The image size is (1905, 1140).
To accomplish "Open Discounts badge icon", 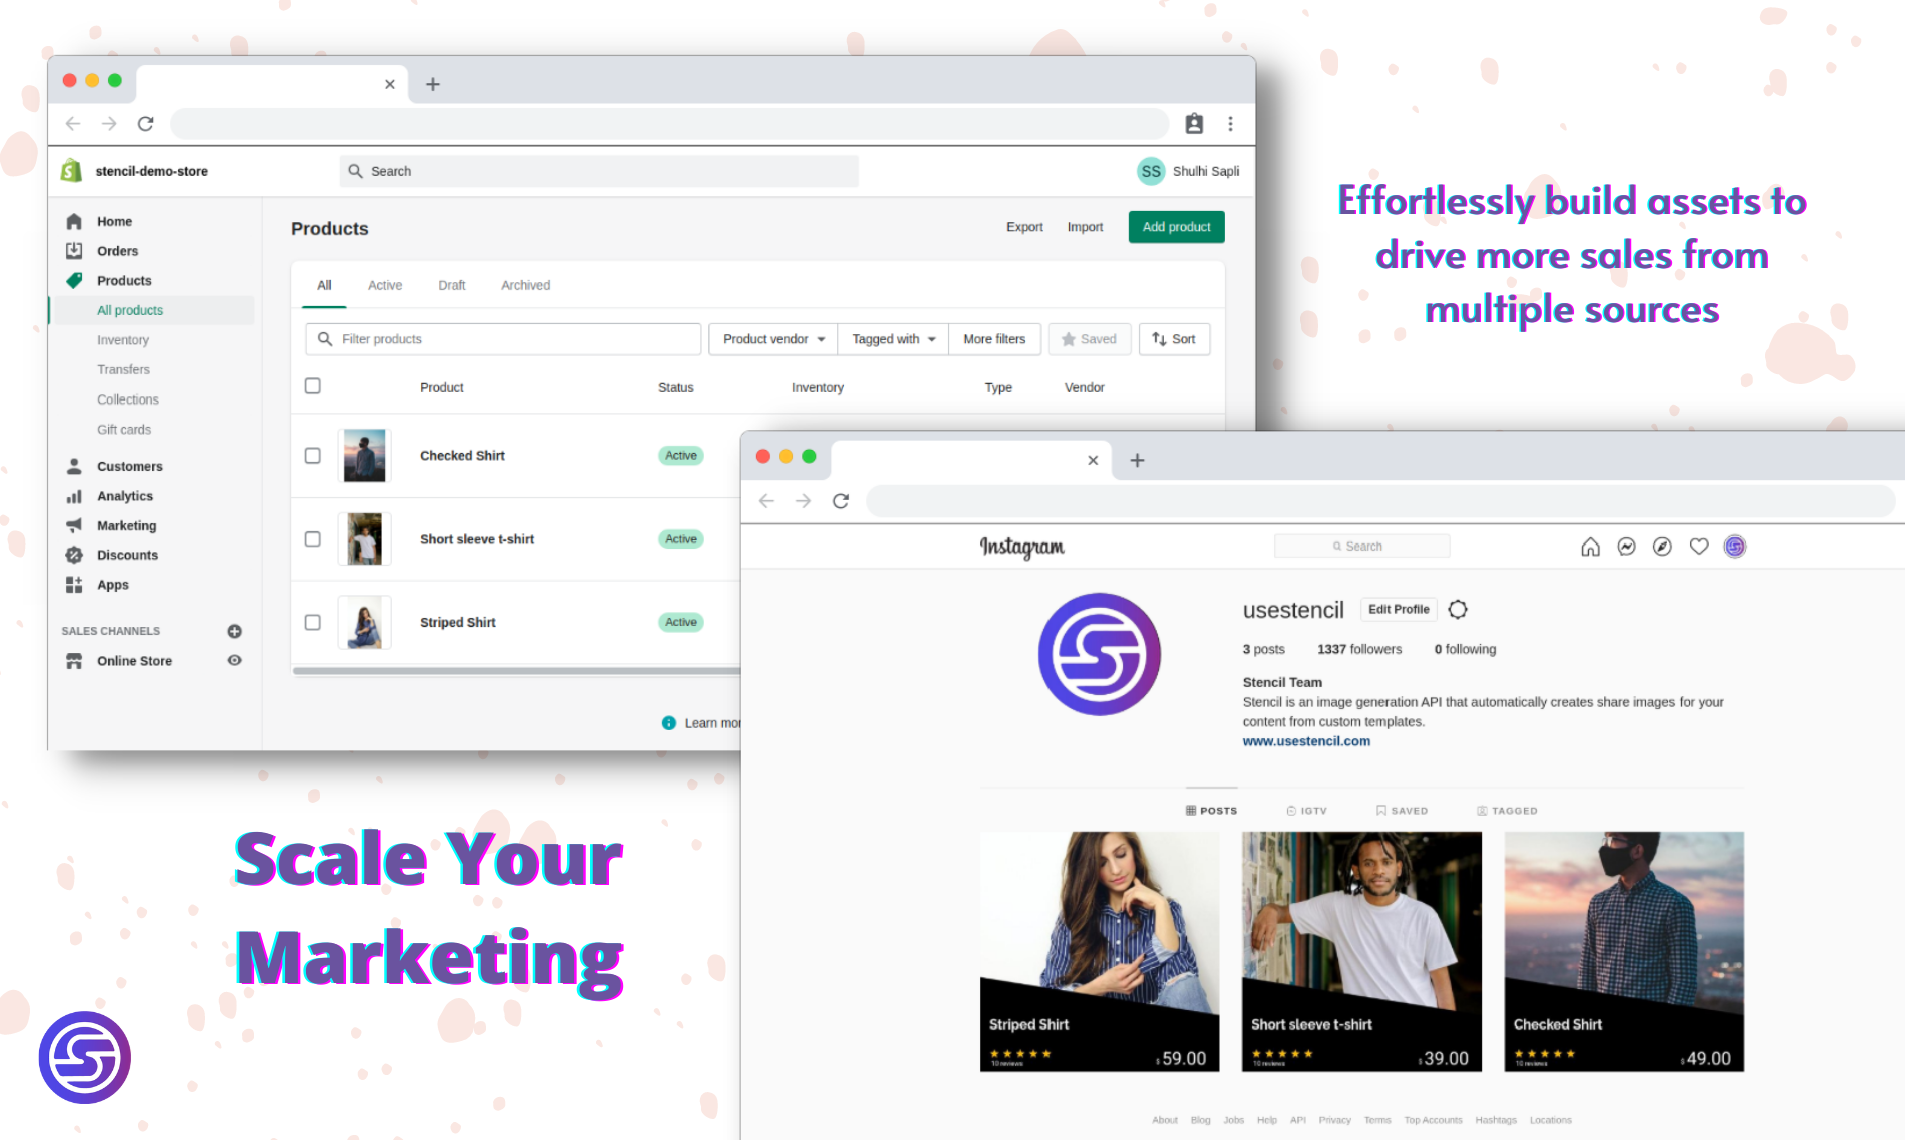I will pyautogui.click(x=74, y=555).
